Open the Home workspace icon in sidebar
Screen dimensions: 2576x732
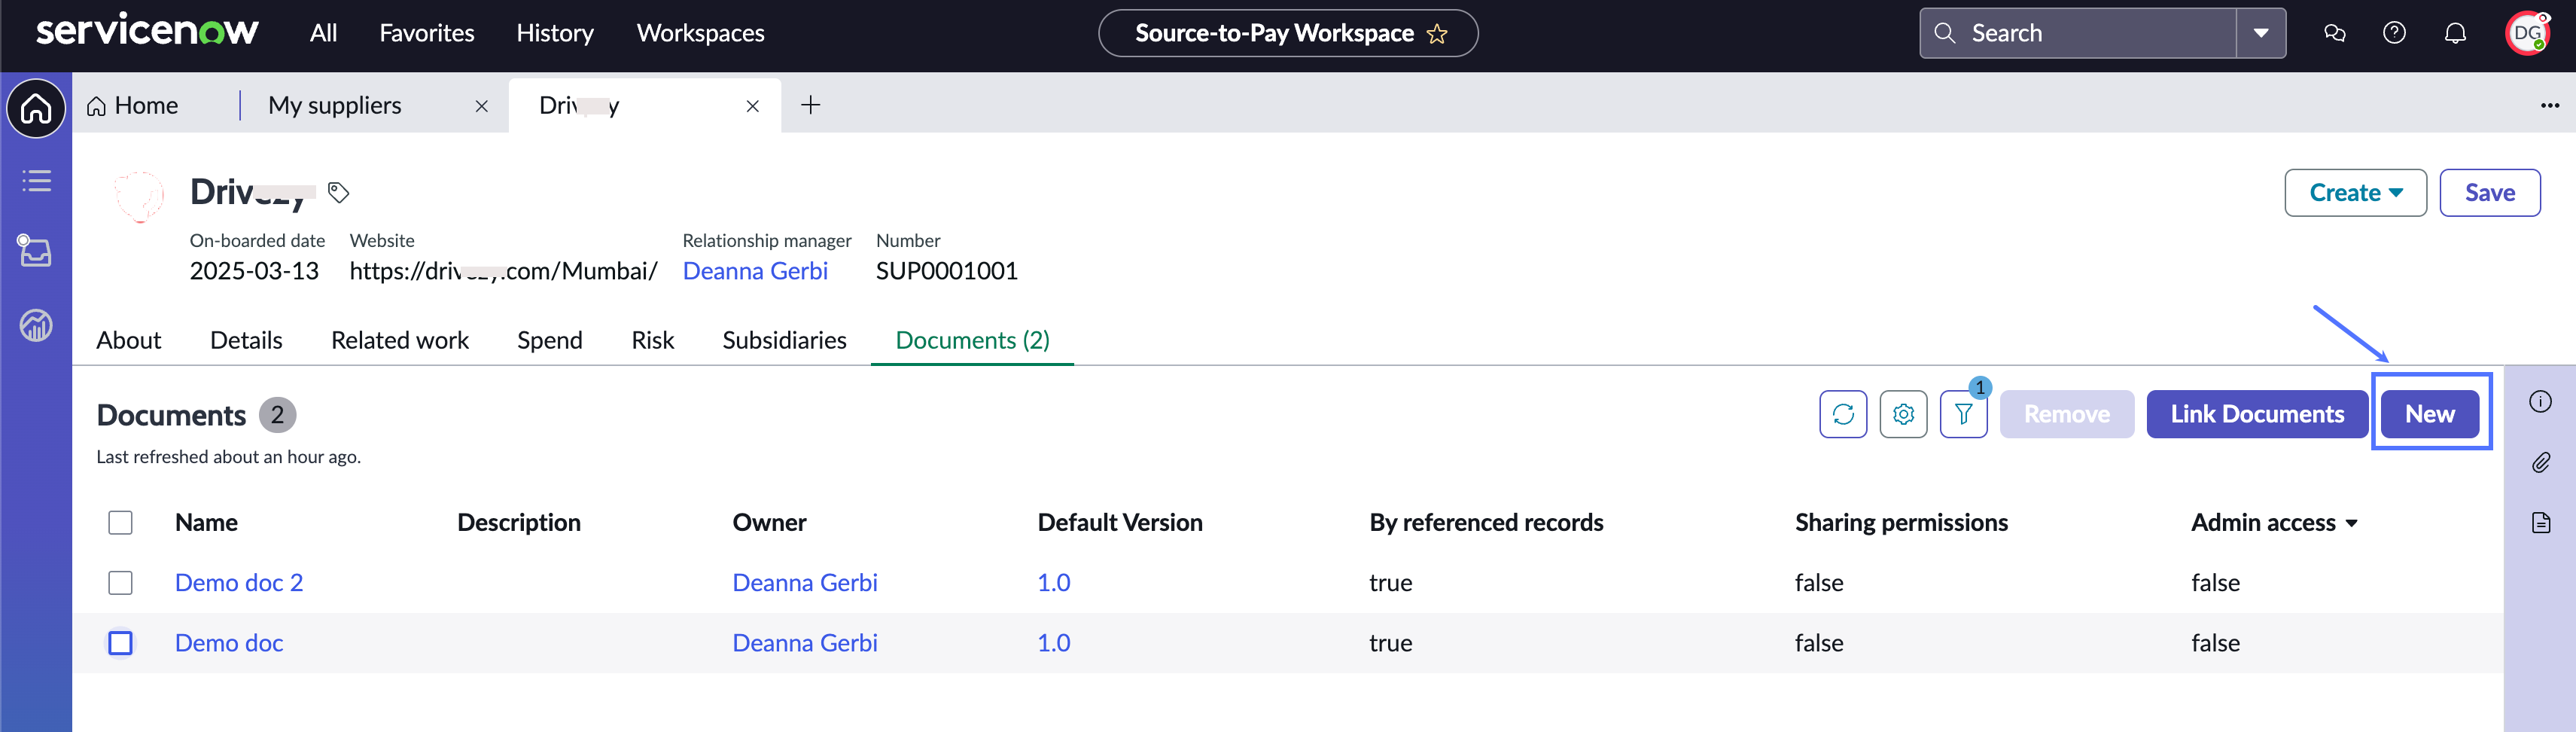(36, 108)
